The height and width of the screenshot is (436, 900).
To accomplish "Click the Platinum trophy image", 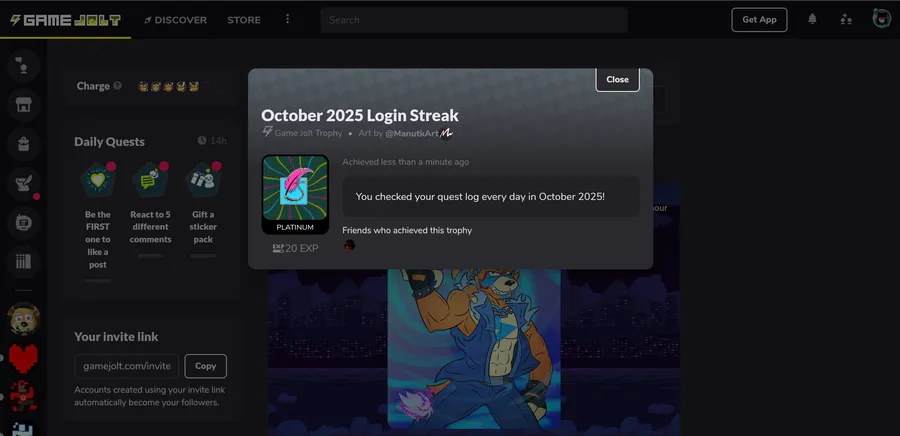I will point(296,194).
